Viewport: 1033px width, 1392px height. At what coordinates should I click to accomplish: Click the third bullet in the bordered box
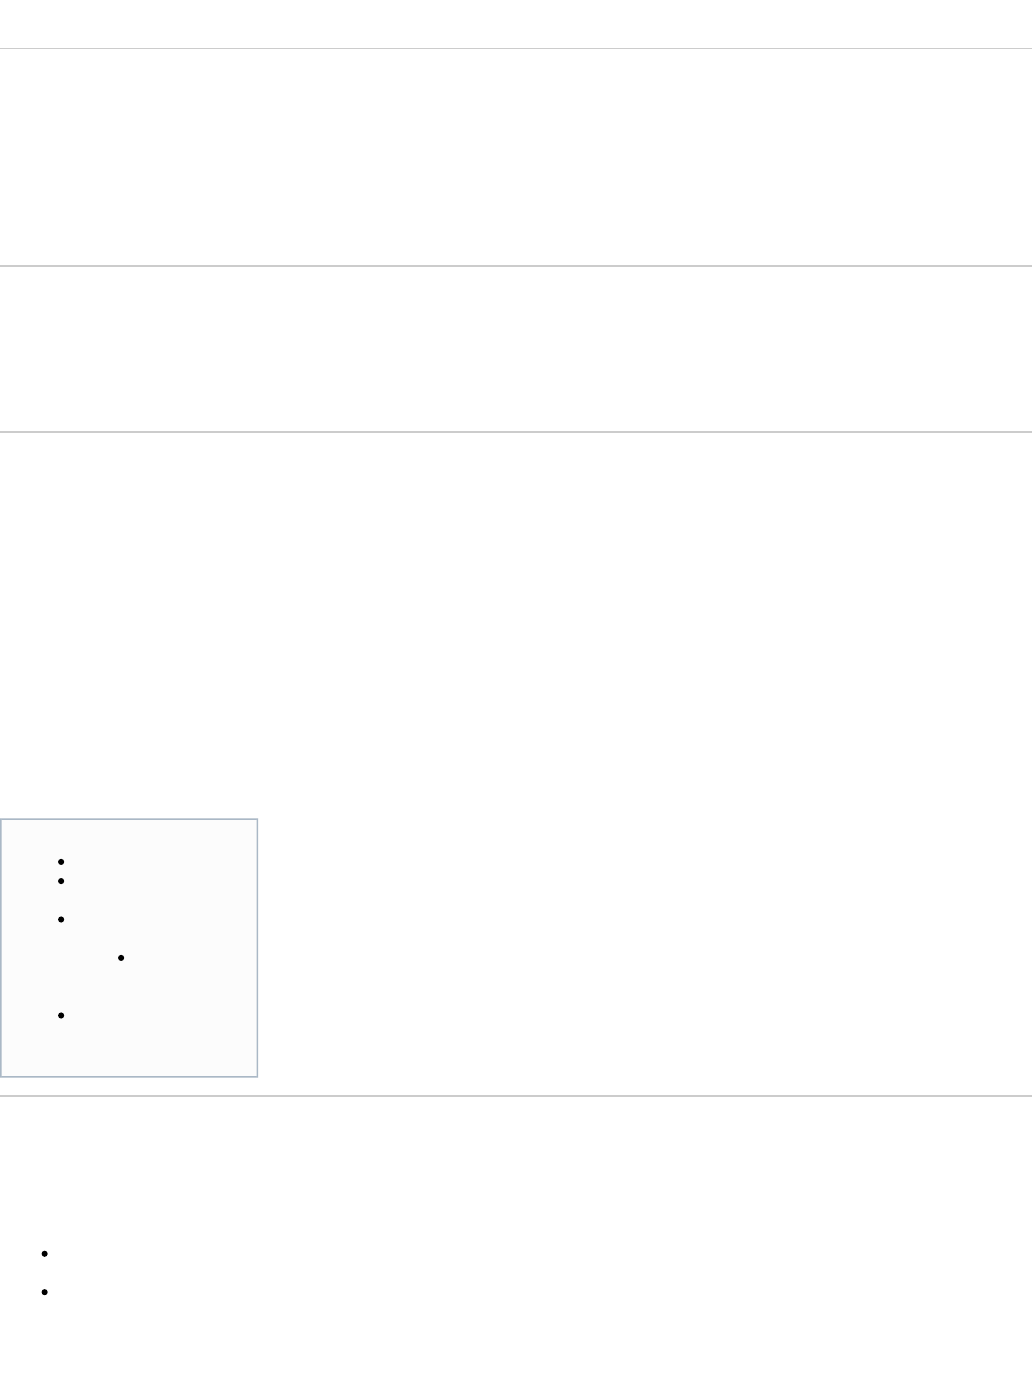(62, 919)
